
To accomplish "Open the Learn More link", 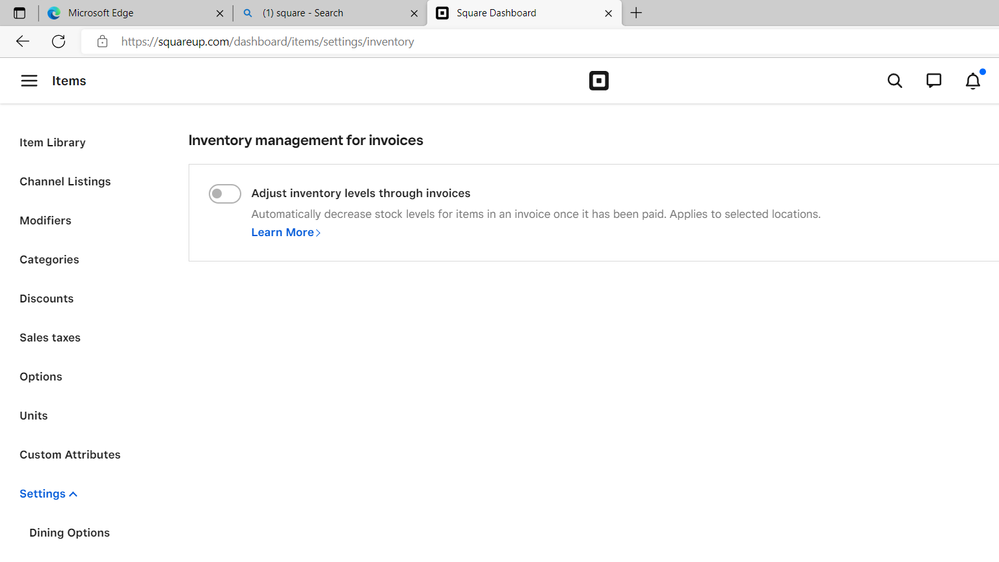I will (285, 232).
